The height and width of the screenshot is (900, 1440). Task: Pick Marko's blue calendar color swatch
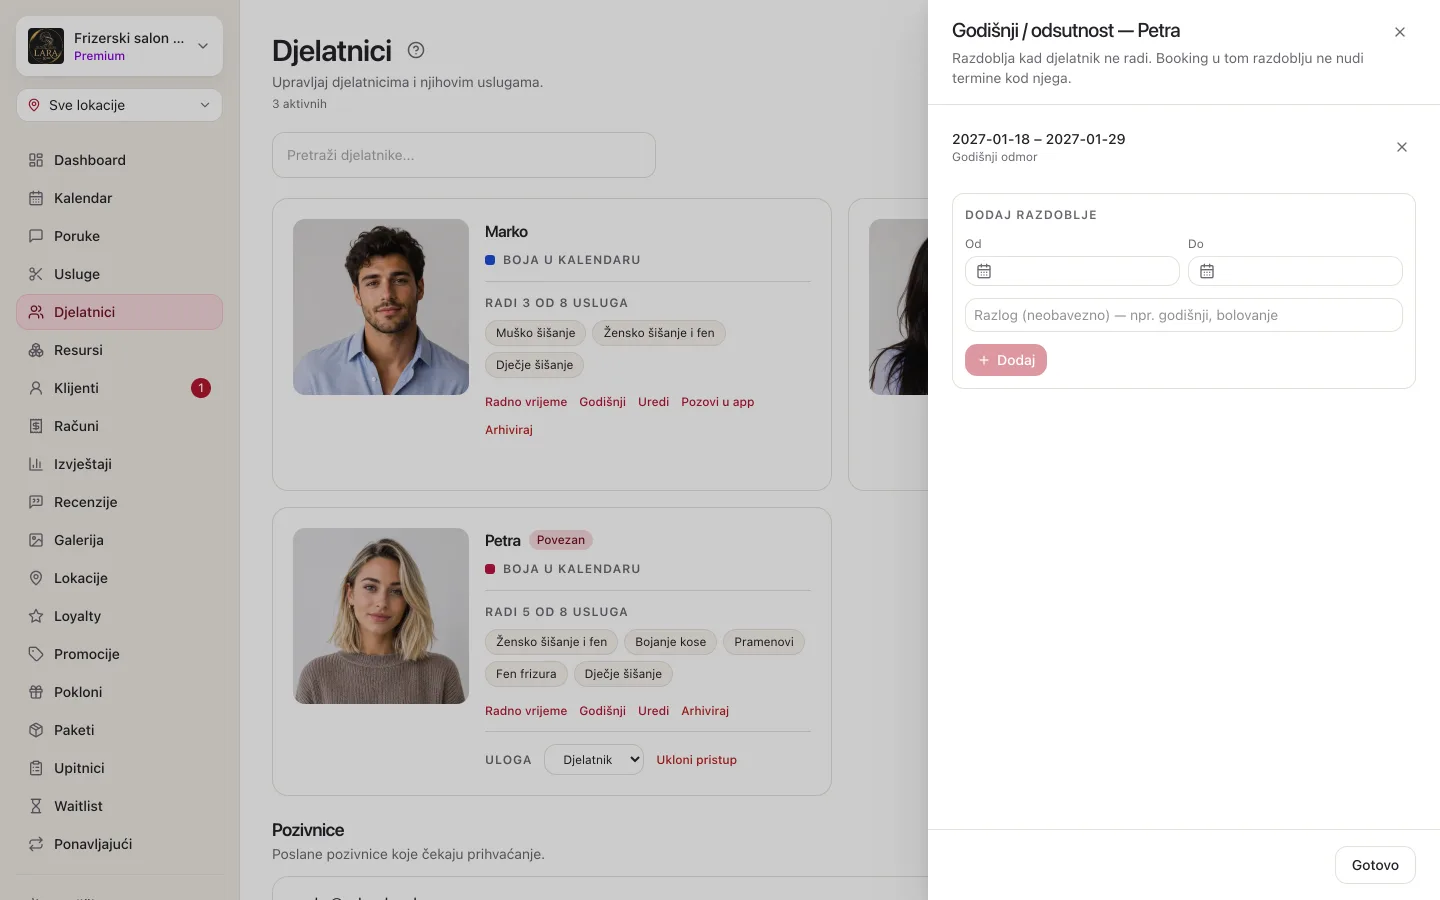(x=490, y=260)
